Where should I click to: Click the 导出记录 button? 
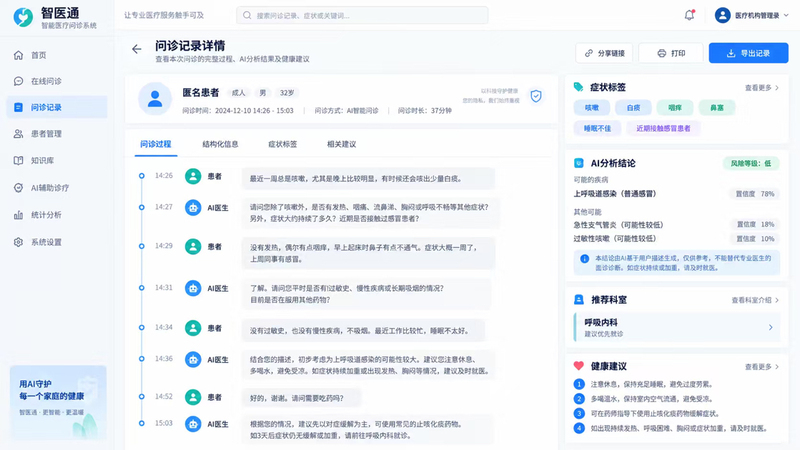point(748,53)
